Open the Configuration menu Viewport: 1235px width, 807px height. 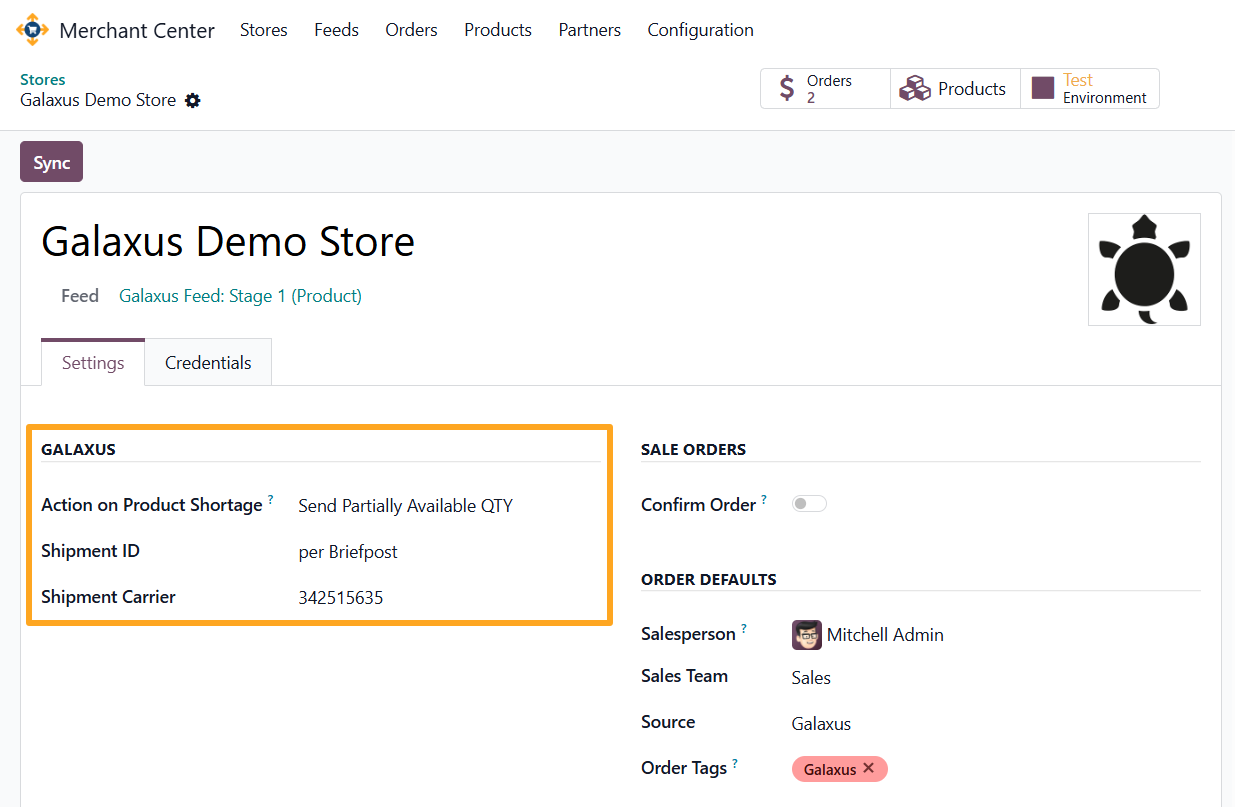click(x=700, y=30)
